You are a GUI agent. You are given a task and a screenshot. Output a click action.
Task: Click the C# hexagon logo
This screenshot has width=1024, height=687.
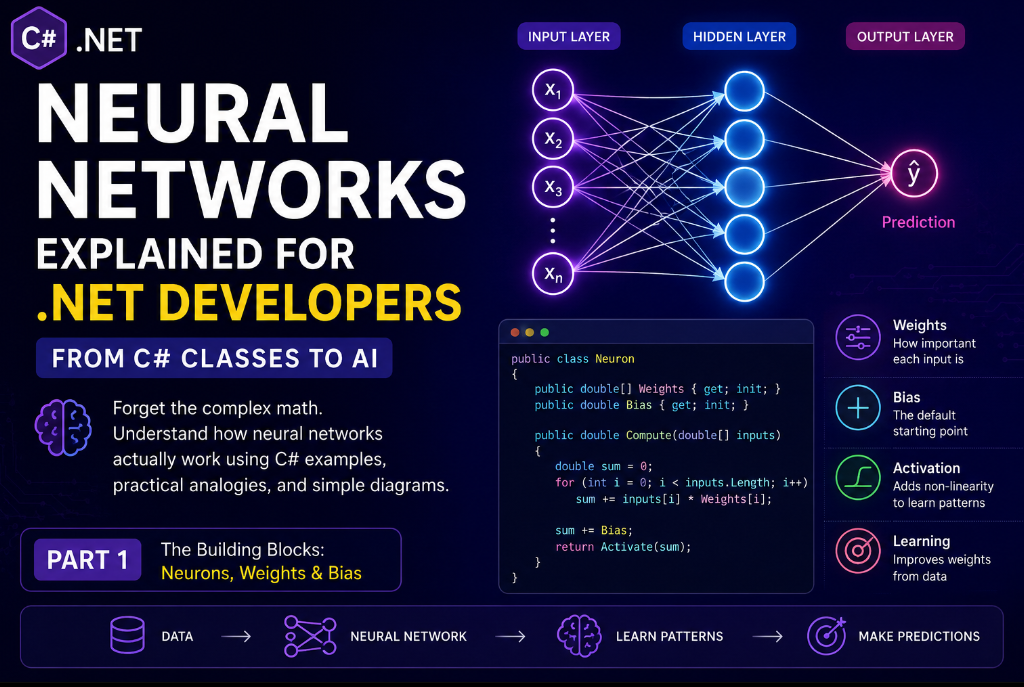39,39
